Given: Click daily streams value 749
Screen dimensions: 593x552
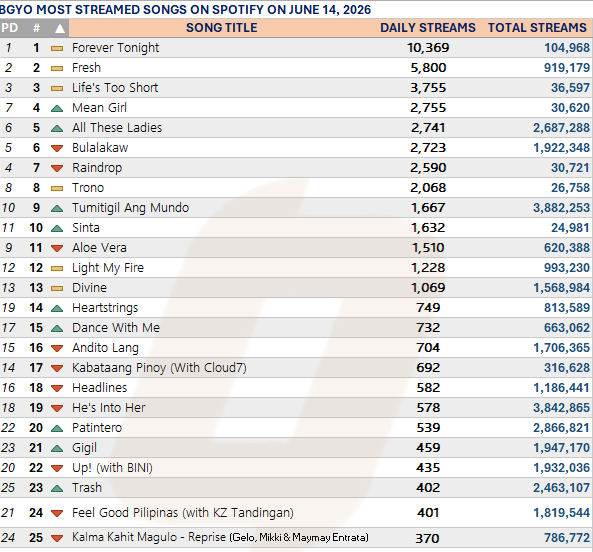Looking at the screenshot, I should click(x=428, y=308).
